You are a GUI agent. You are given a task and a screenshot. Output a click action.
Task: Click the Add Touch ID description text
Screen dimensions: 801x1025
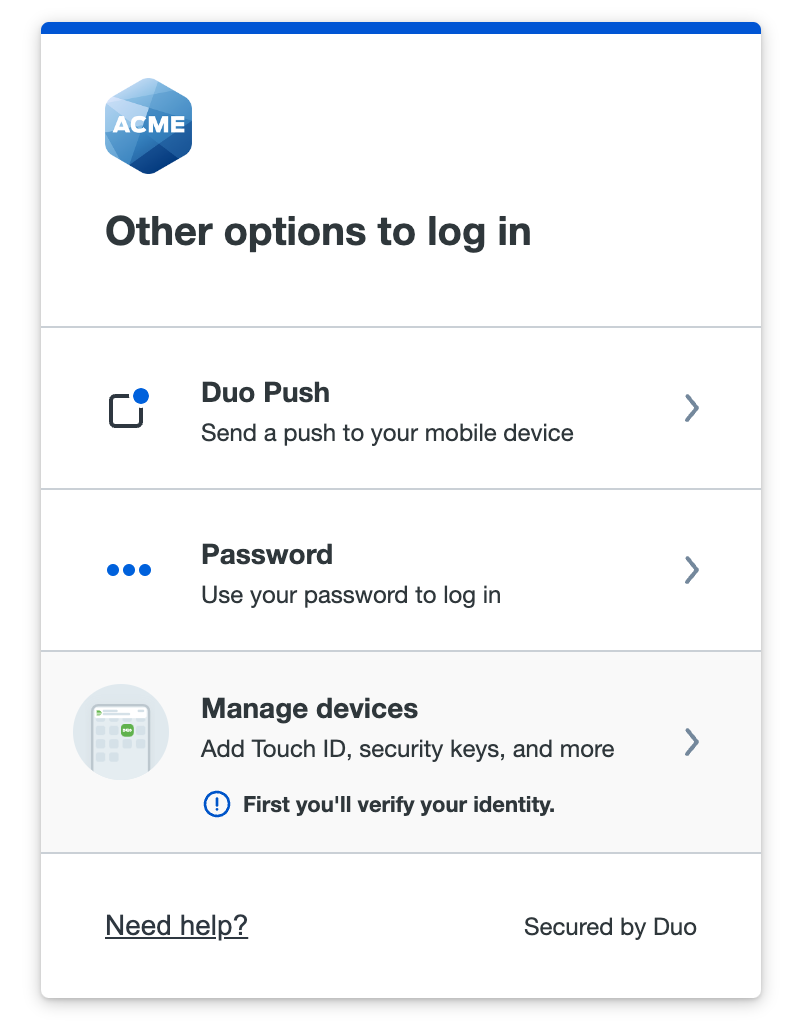click(406, 749)
